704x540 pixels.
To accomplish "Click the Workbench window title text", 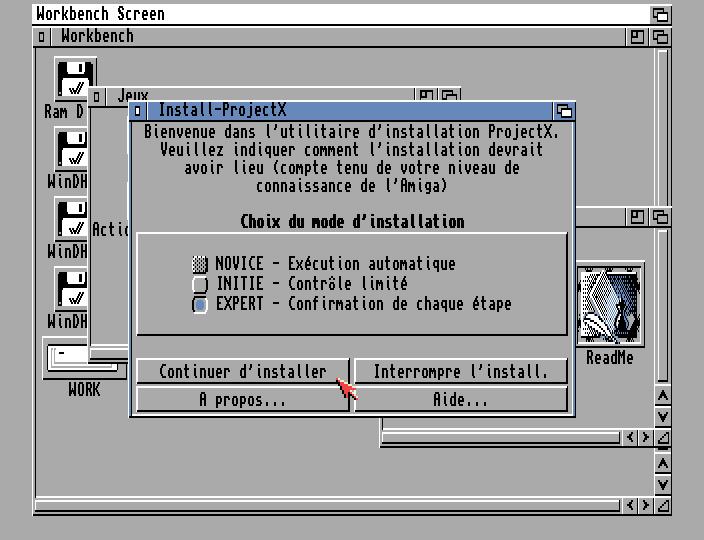I will (97, 36).
